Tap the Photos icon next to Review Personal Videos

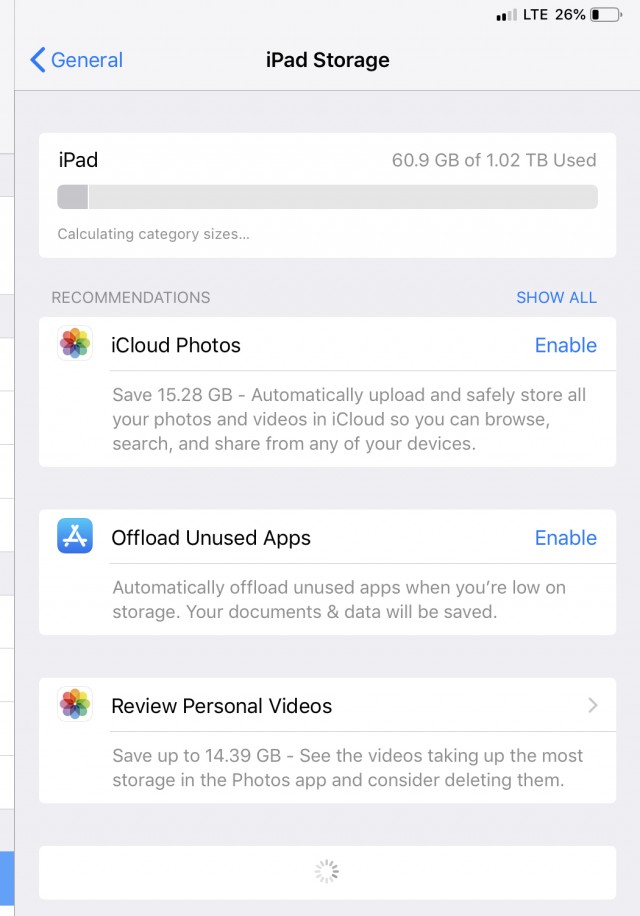tap(75, 704)
